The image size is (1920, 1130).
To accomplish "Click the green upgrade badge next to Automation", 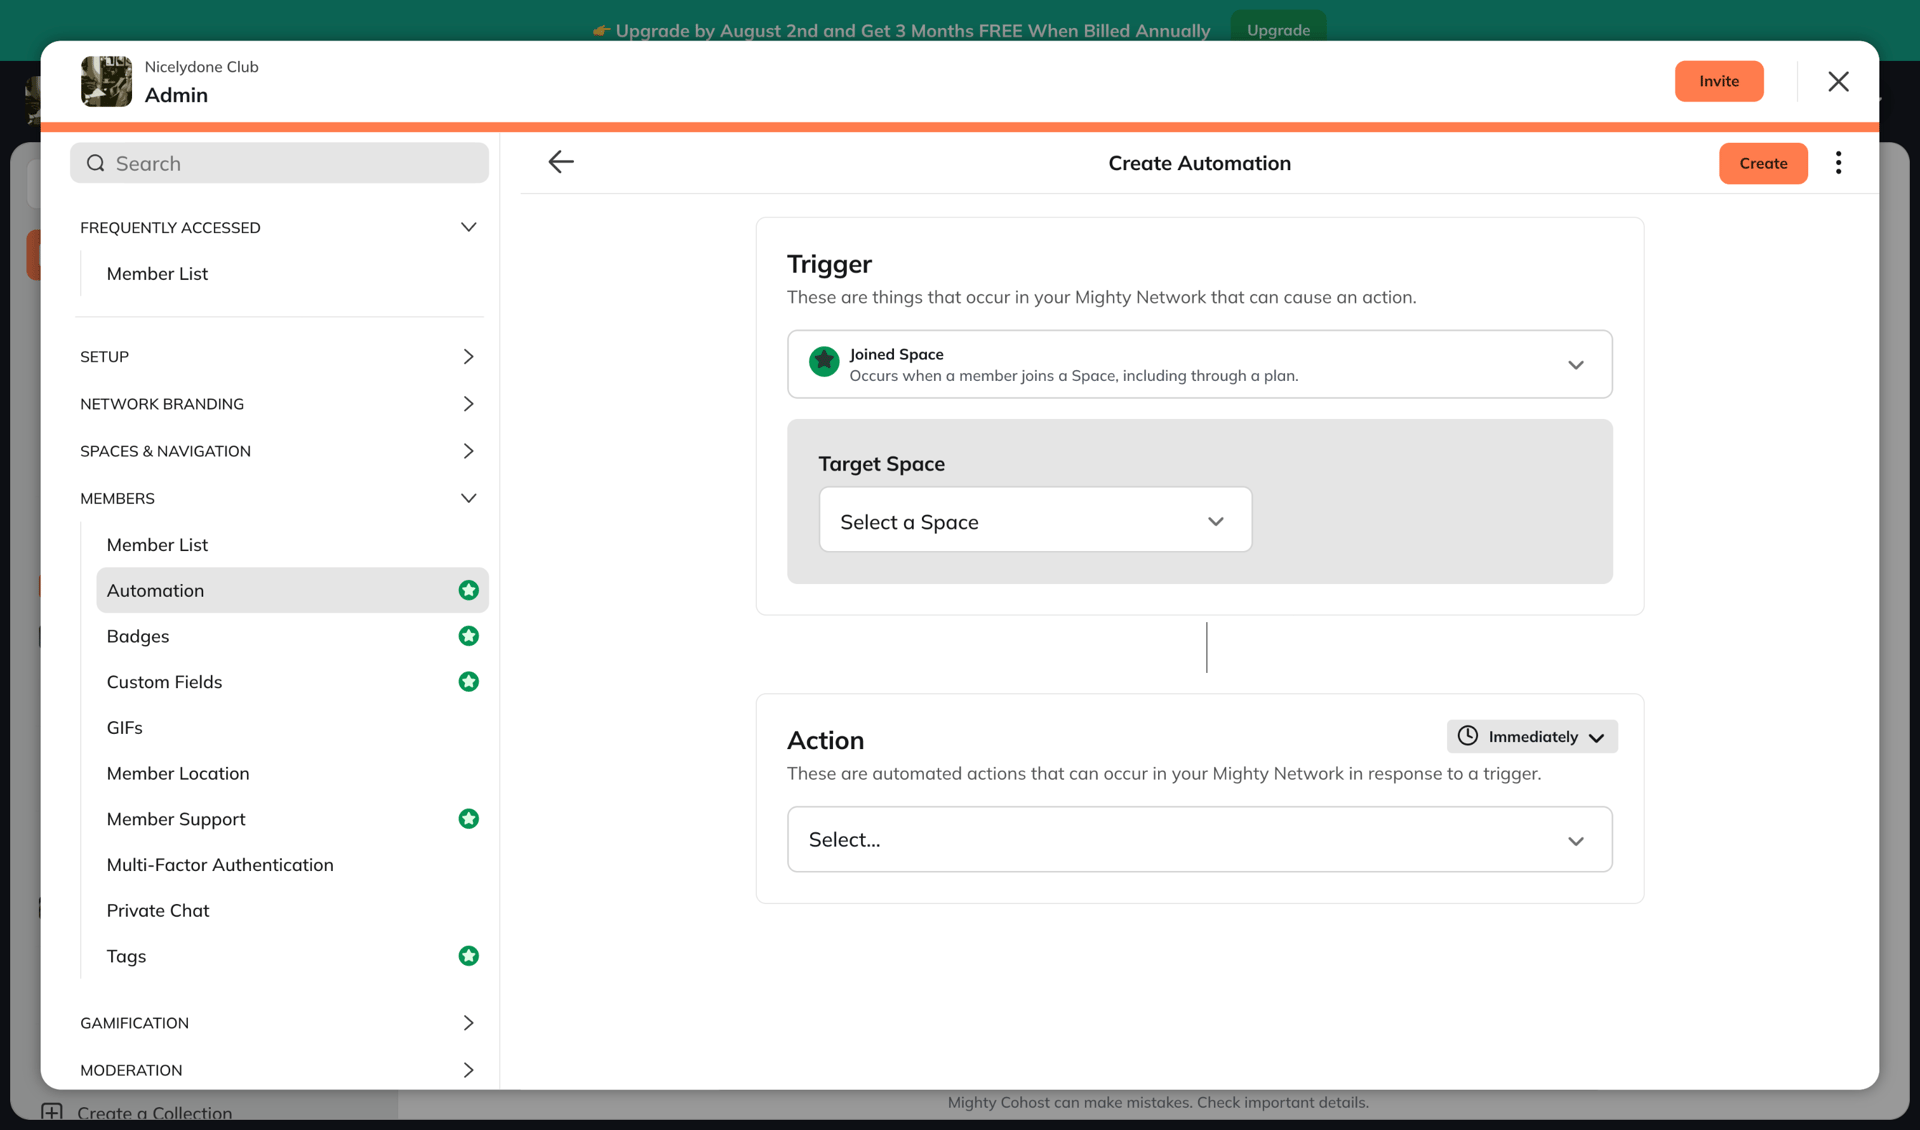I will click(x=468, y=590).
